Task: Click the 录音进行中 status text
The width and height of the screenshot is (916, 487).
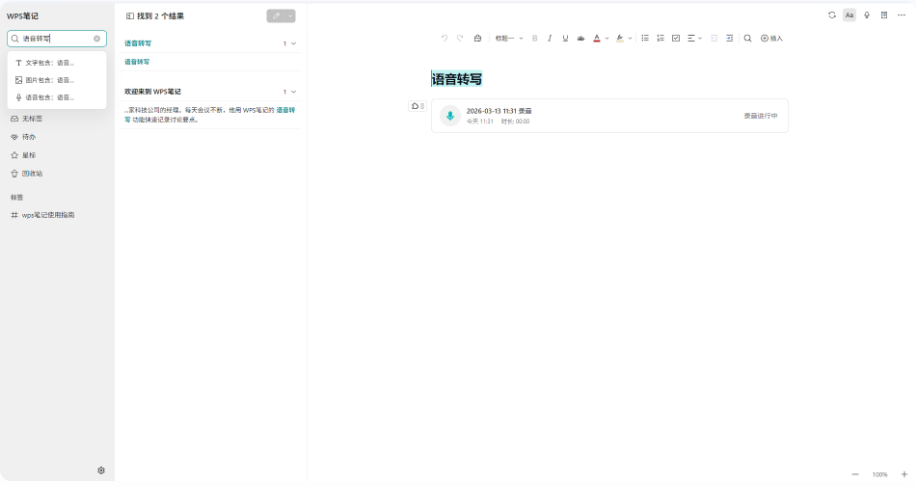Action: 760,116
